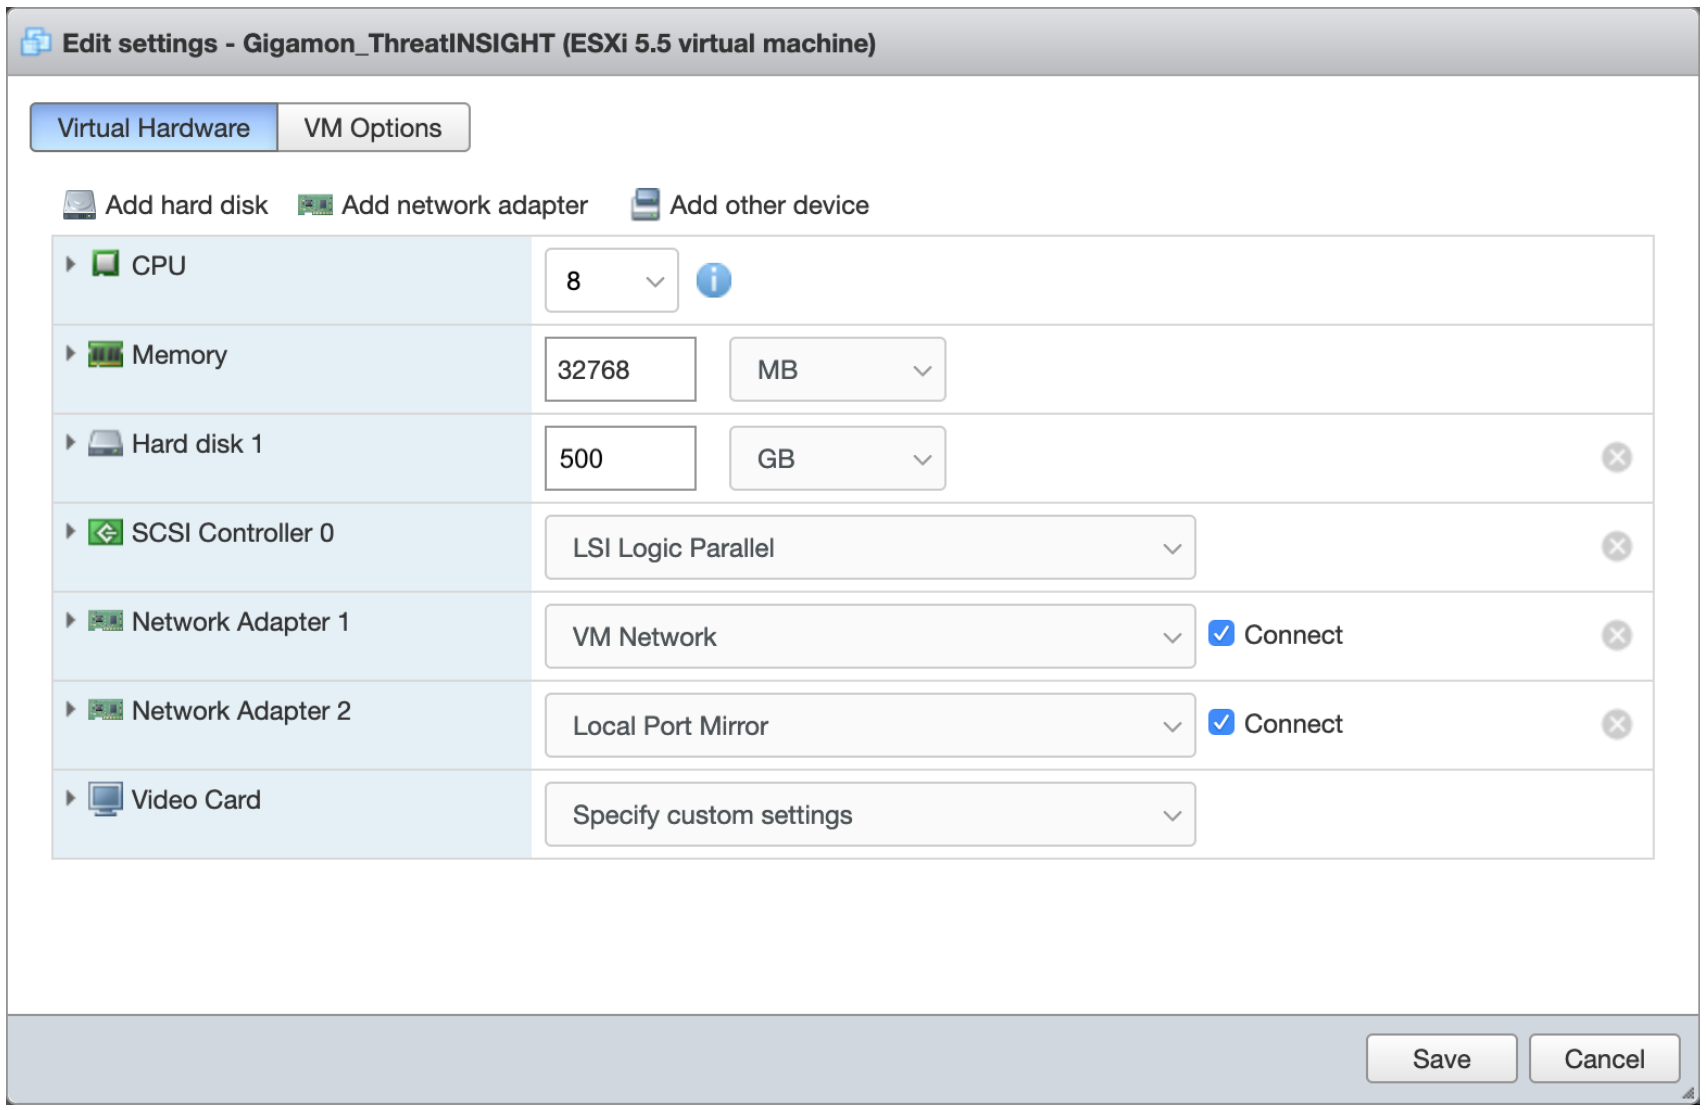
Task: Open the Local Port Mirror dropdown
Action: pyautogui.click(x=870, y=725)
